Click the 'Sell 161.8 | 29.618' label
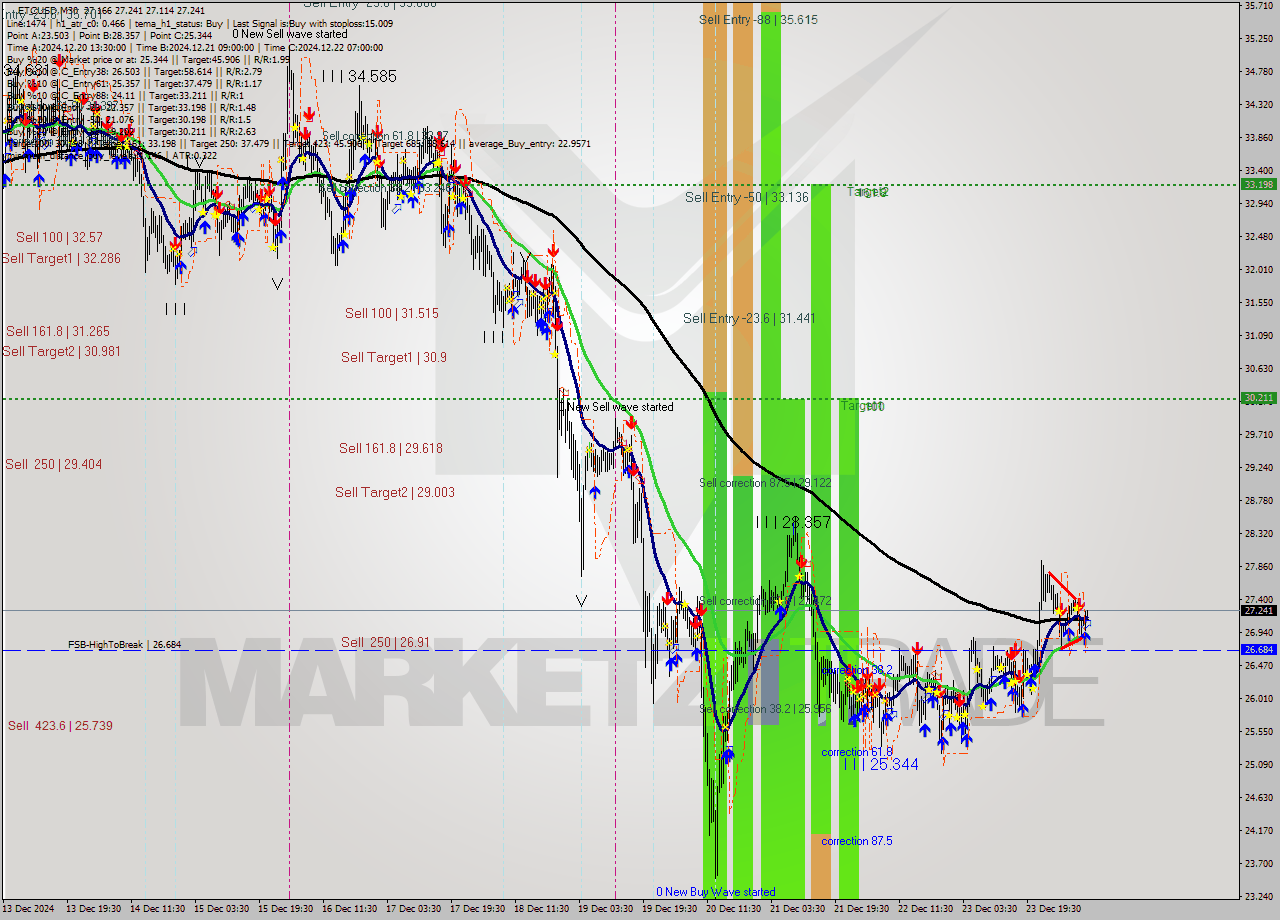 click(391, 448)
